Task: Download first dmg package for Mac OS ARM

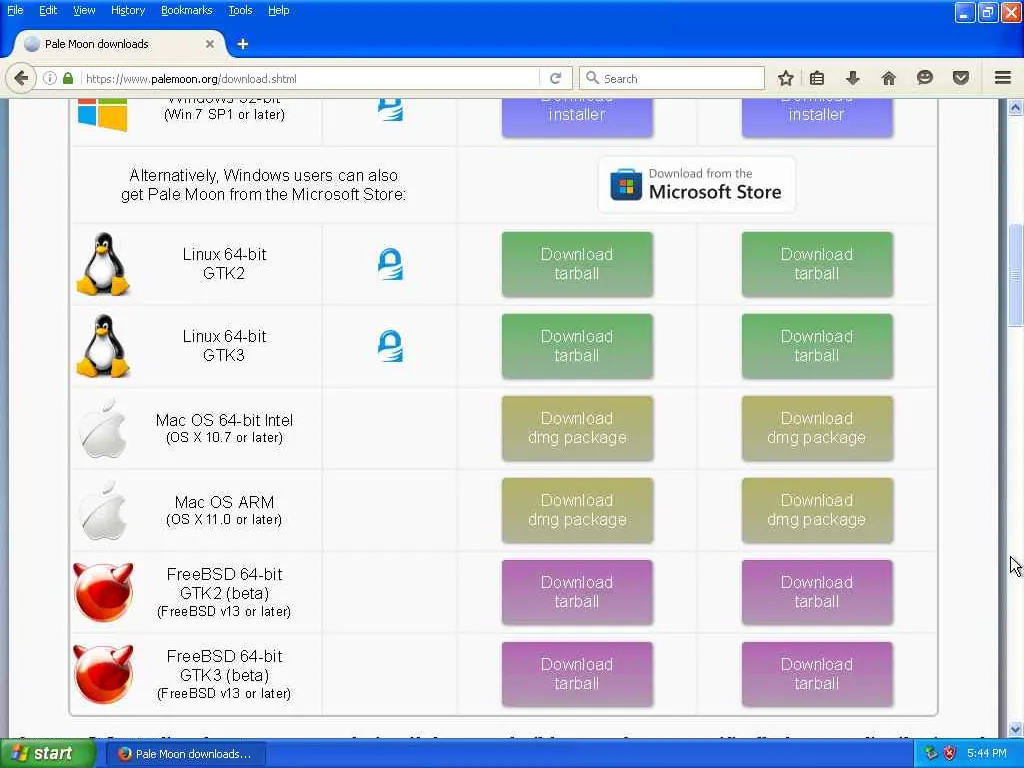Action: coord(577,510)
